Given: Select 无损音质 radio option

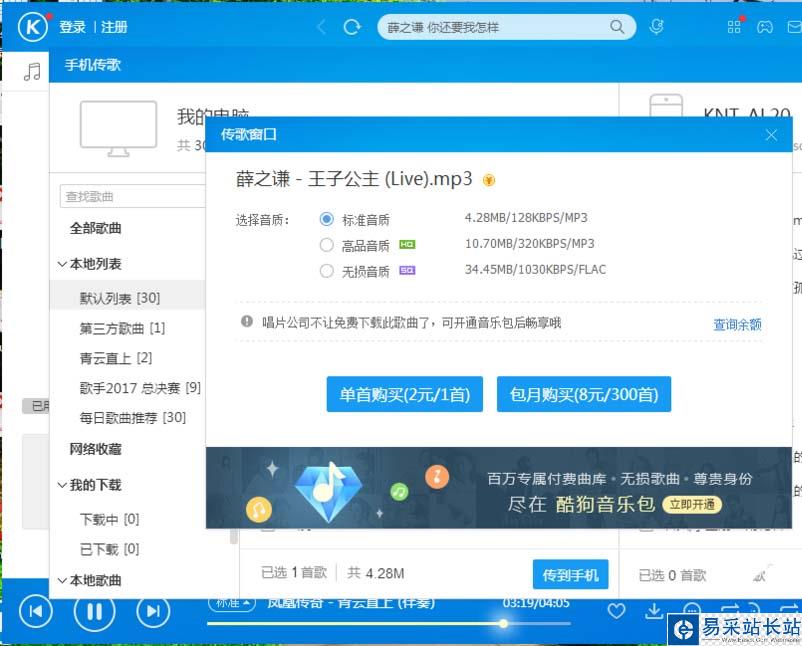Looking at the screenshot, I should 326,271.
